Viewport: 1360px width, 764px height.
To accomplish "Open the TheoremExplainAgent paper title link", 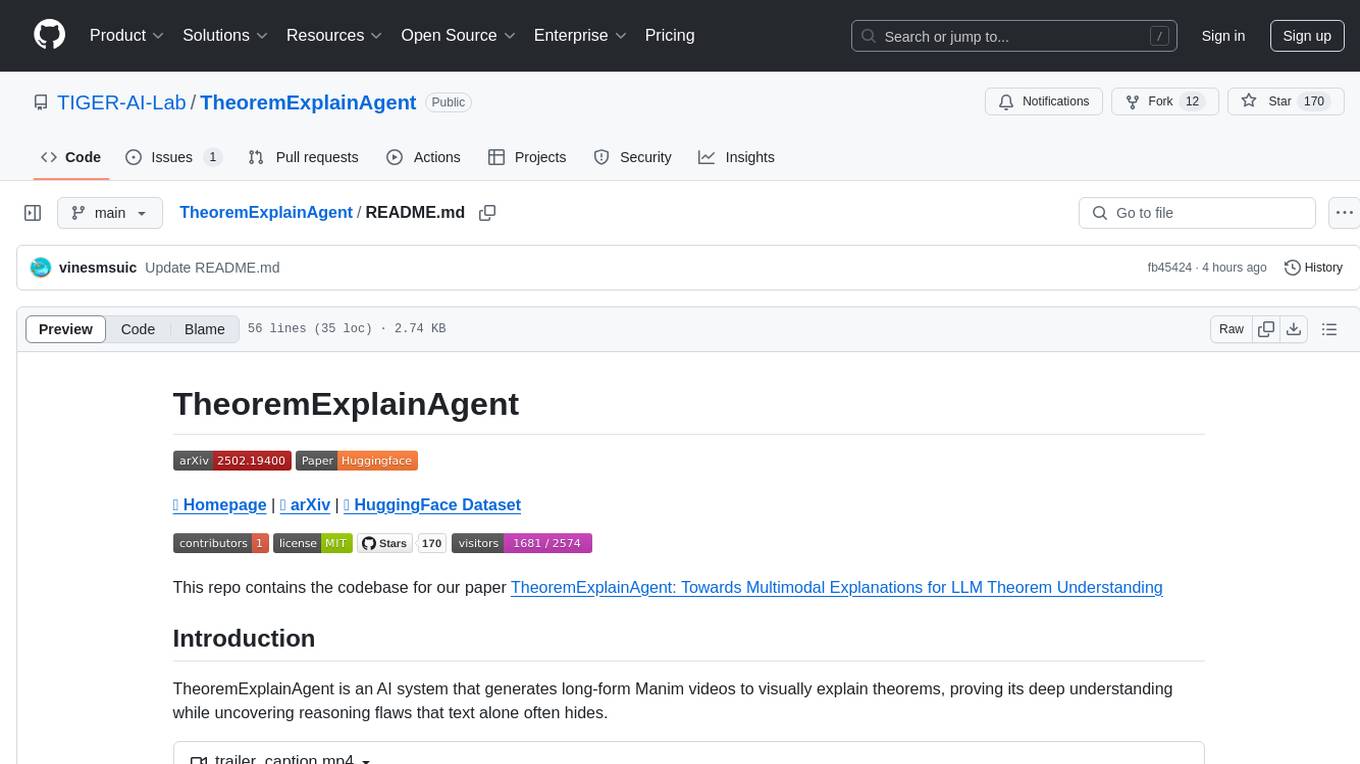I will tap(836, 588).
